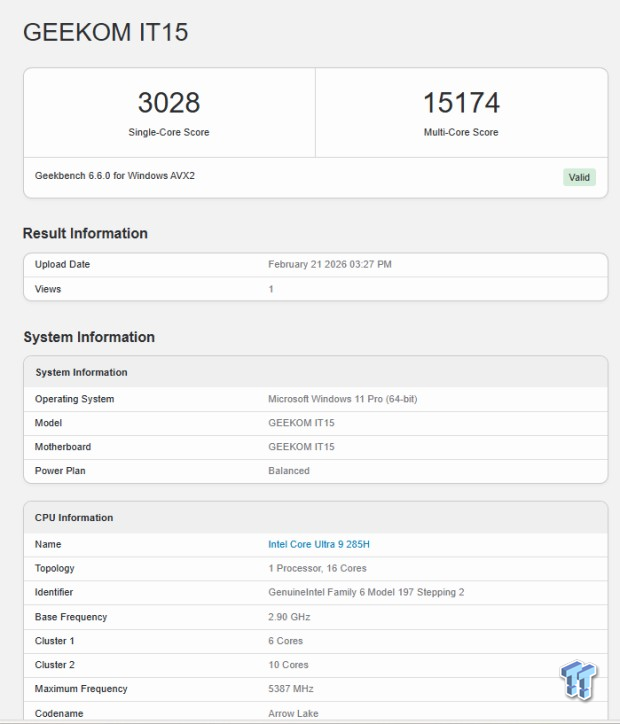Click the Result Information heading
This screenshot has height=724, width=620.
pos(85,233)
